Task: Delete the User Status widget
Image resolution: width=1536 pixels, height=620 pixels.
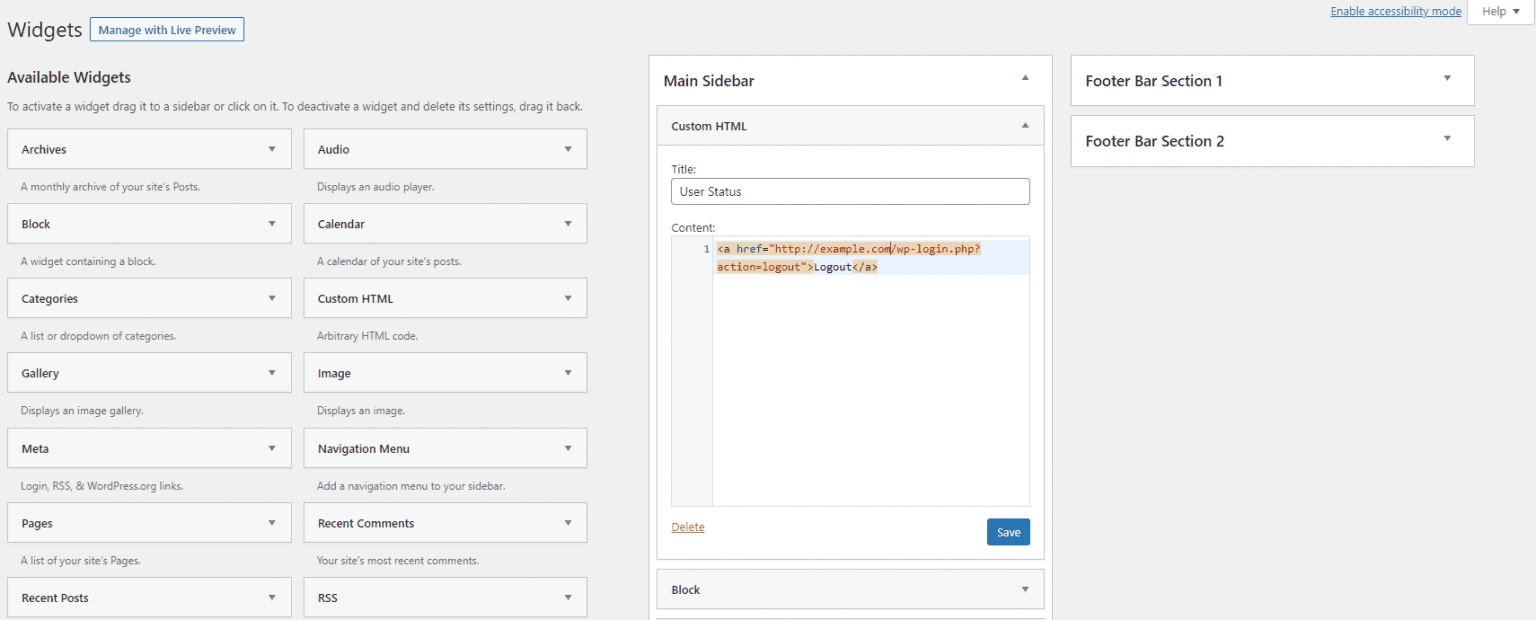Action: 687,527
